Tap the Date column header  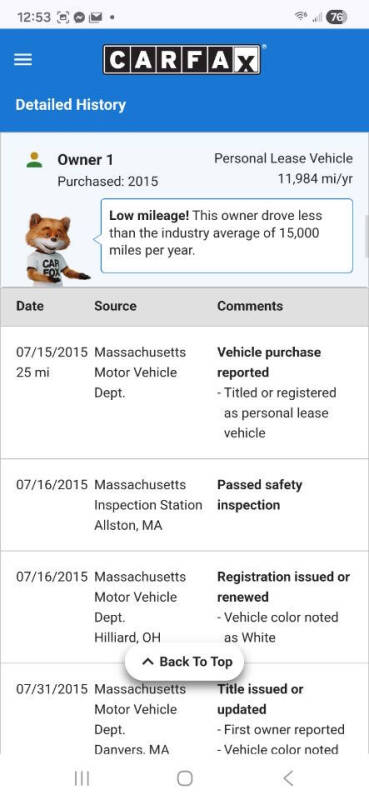click(30, 306)
